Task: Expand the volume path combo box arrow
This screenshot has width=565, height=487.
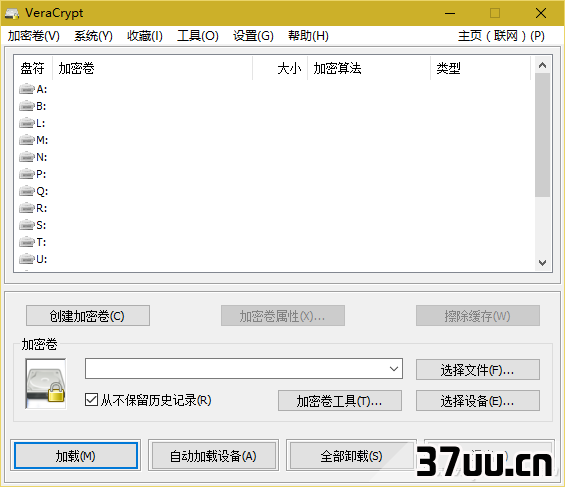Action: tap(394, 368)
